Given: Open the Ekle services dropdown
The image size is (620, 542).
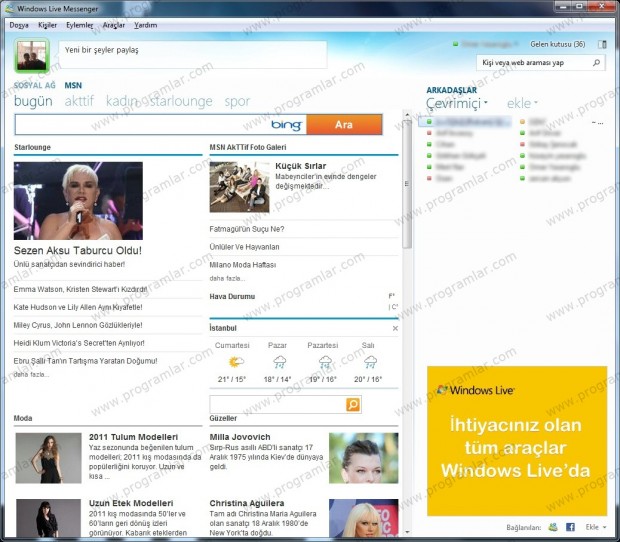Looking at the screenshot, I should [595, 527].
